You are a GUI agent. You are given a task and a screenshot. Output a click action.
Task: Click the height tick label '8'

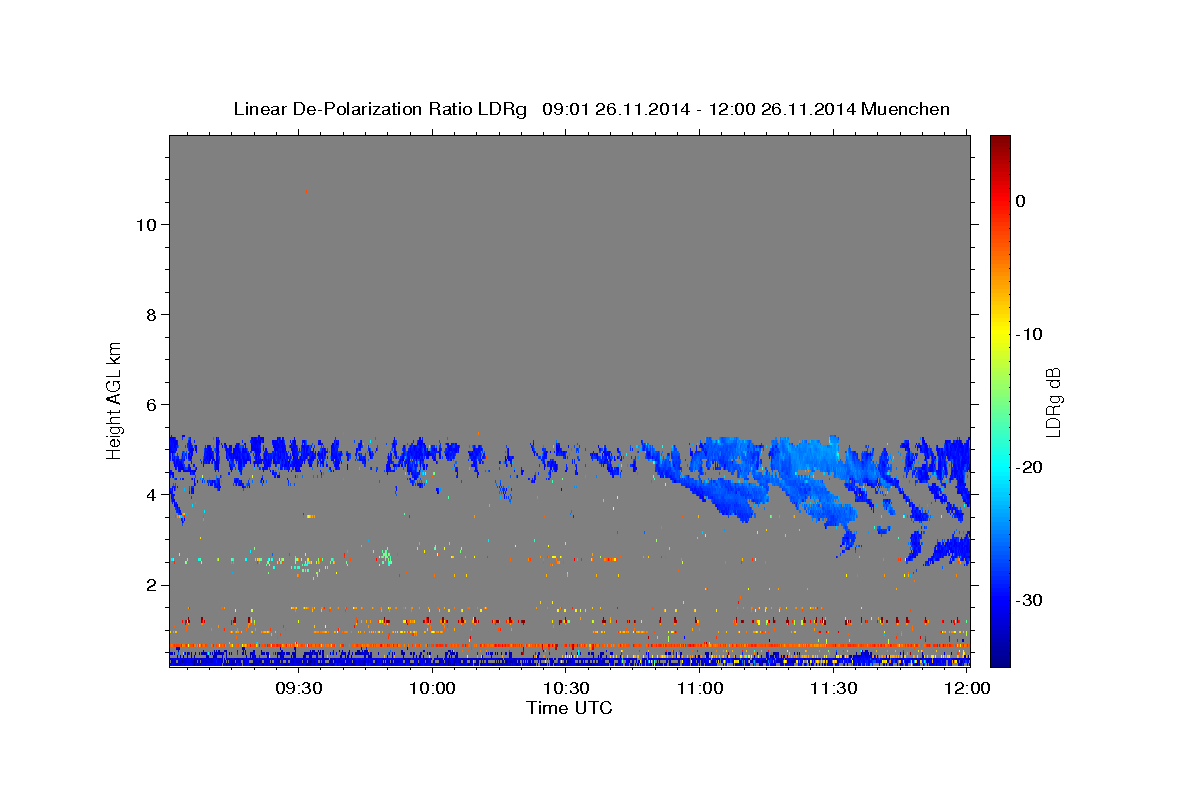pos(149,314)
